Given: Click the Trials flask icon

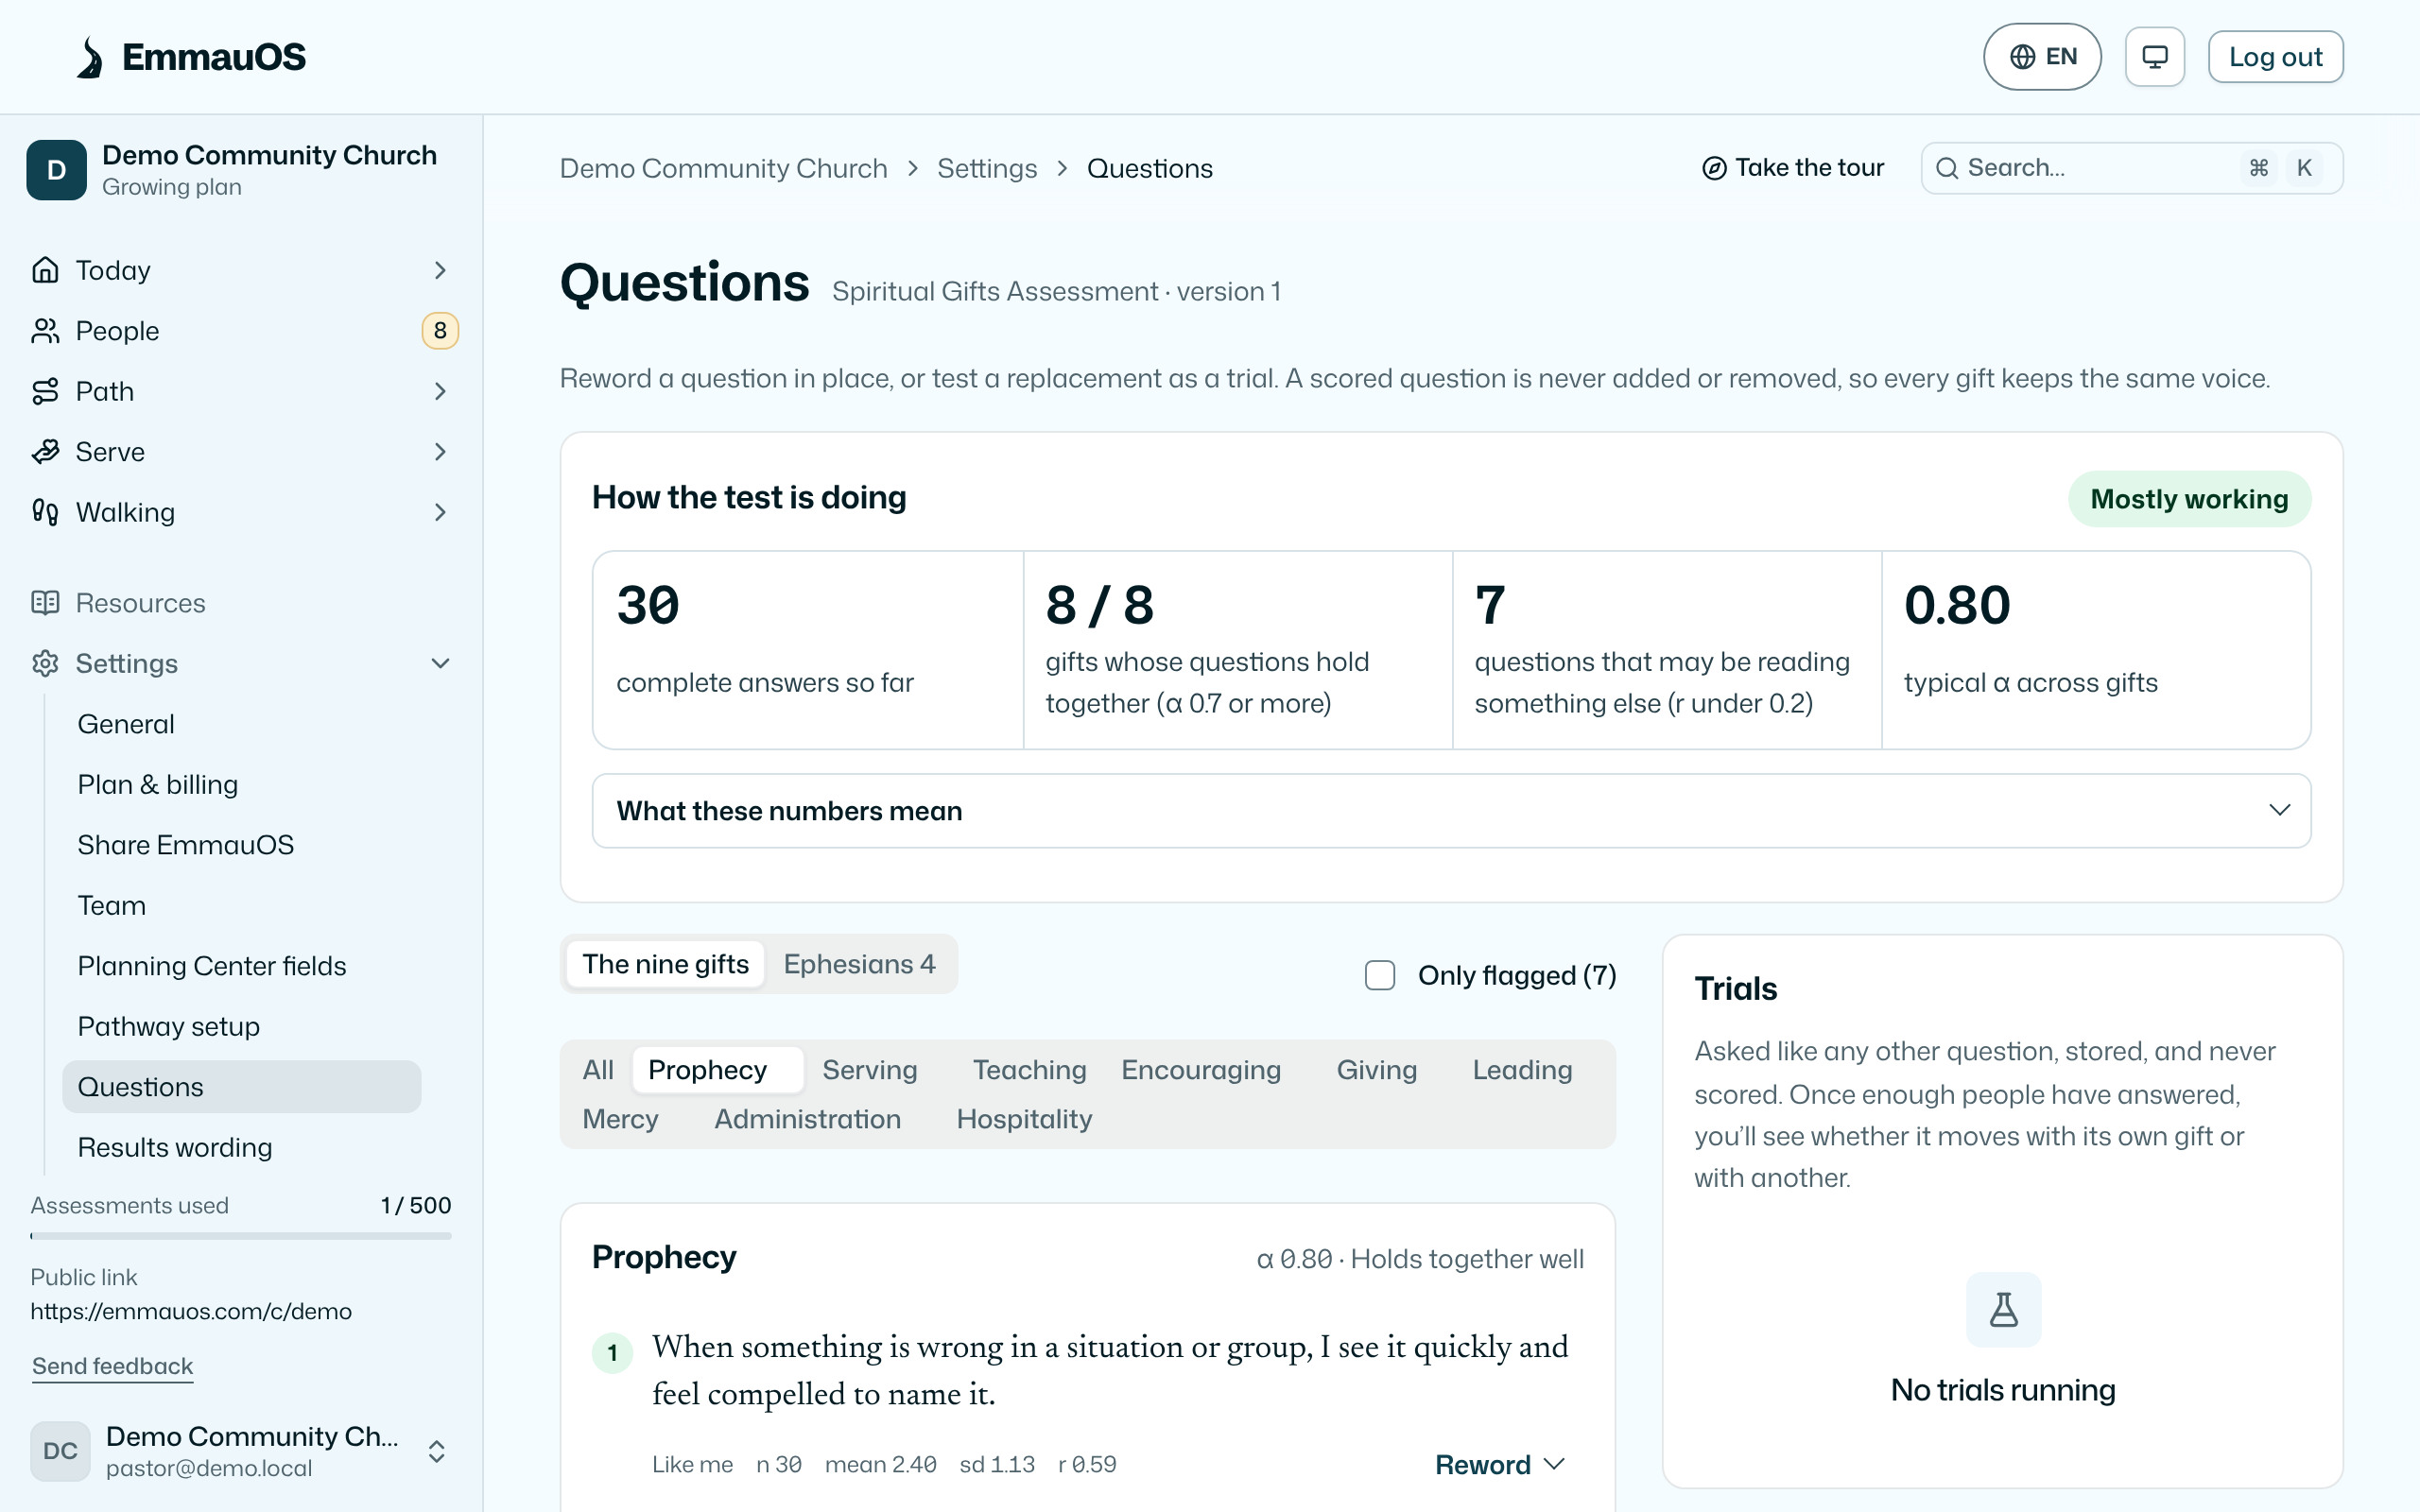Looking at the screenshot, I should coord(2003,1309).
